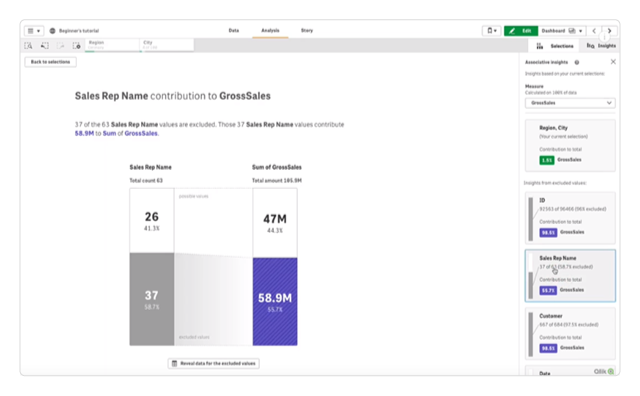Viewport: 640px width, 396px height.
Task: Close the Associative insights panel
Action: (x=613, y=62)
